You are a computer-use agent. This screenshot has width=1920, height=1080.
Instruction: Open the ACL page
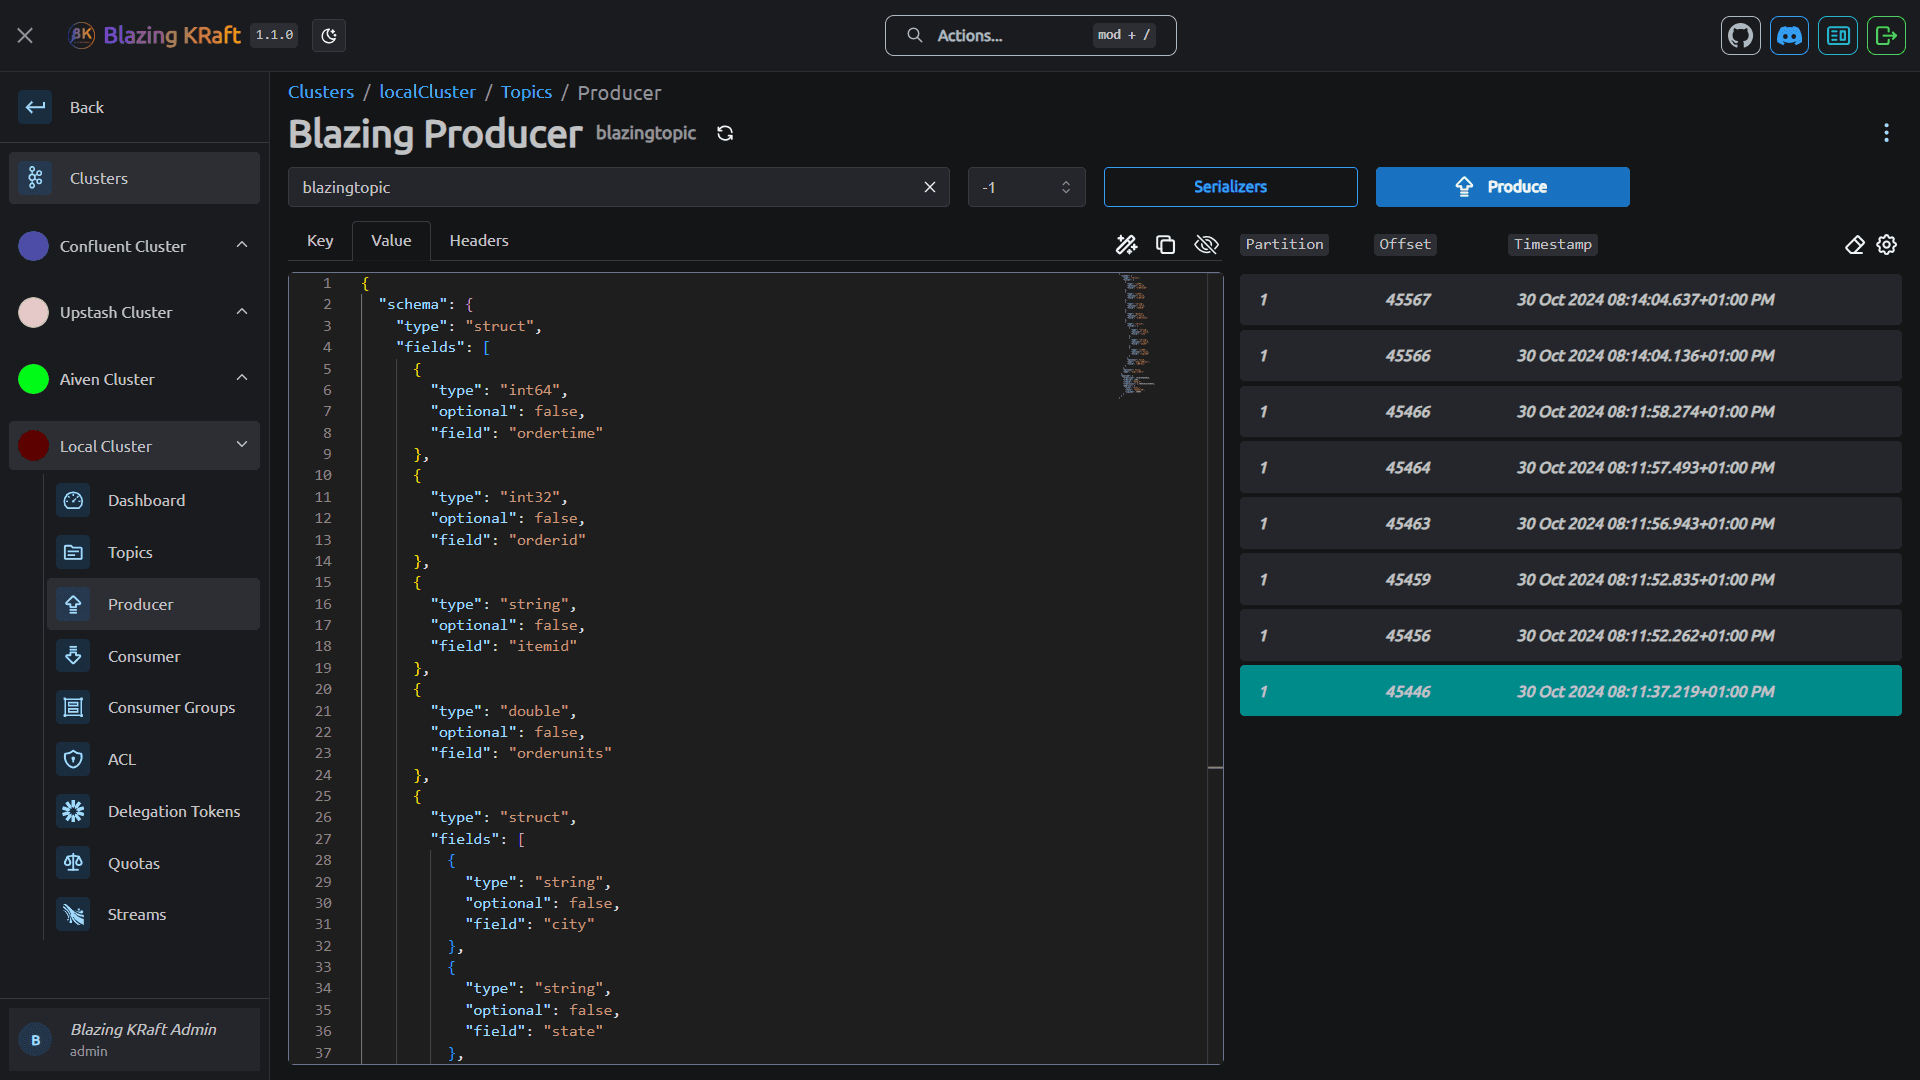point(153,759)
